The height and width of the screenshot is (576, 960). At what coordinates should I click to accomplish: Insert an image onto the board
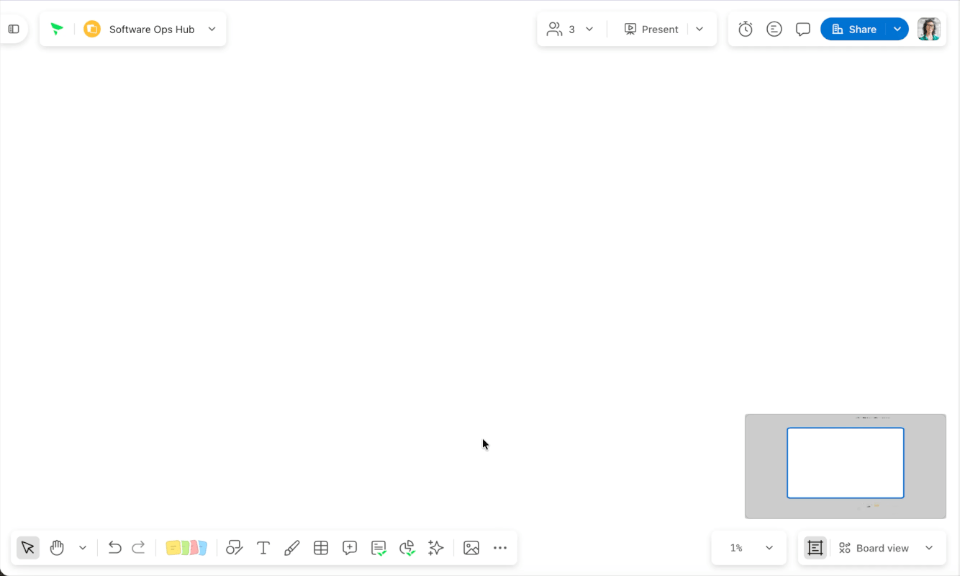pyautogui.click(x=471, y=547)
